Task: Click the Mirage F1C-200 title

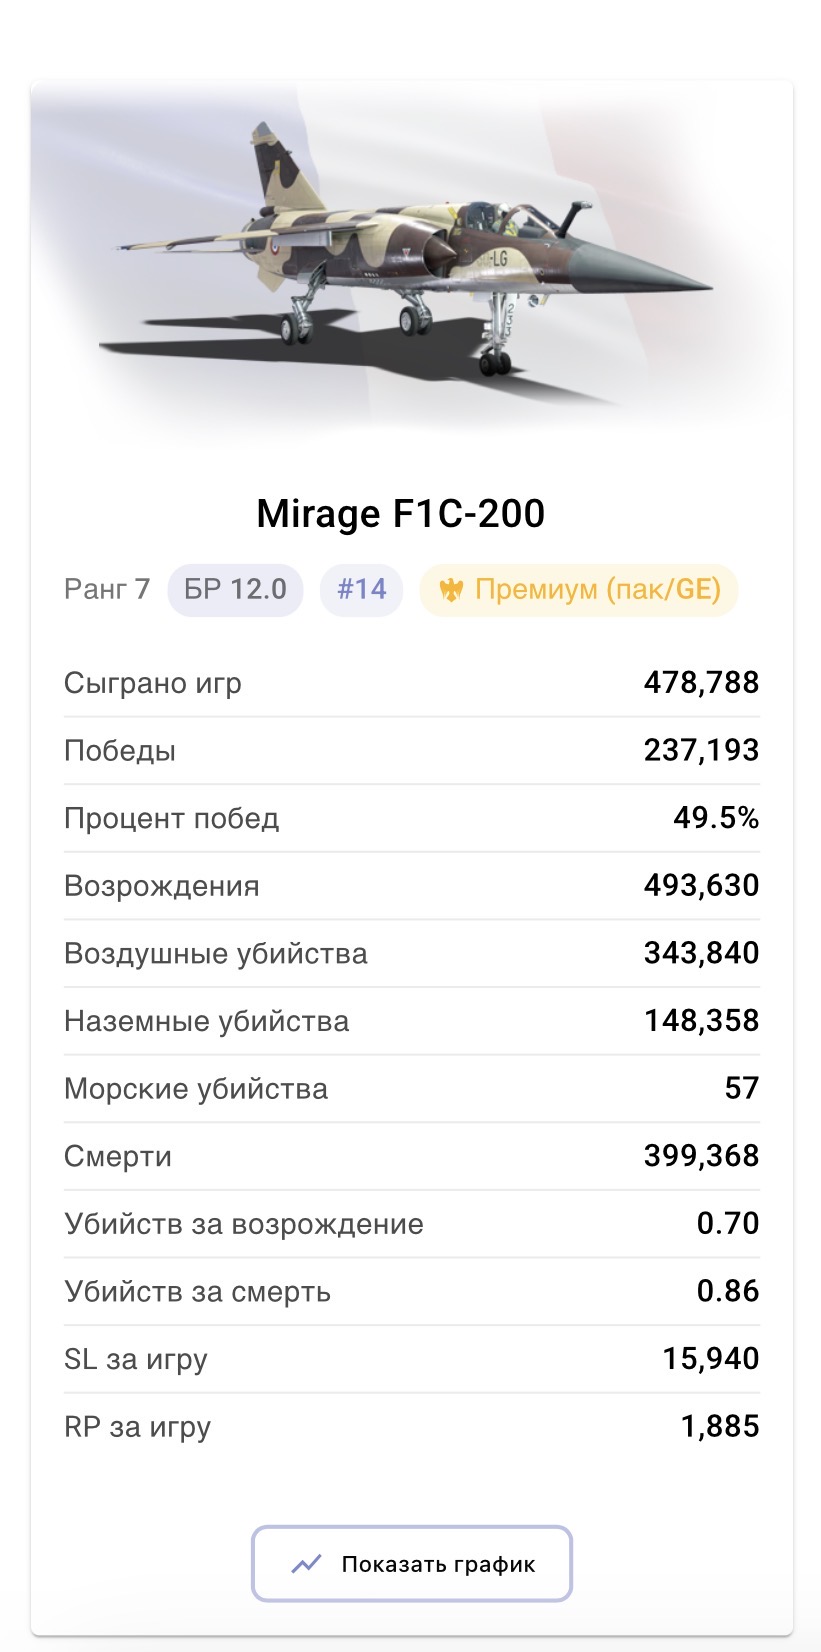Action: [401, 514]
